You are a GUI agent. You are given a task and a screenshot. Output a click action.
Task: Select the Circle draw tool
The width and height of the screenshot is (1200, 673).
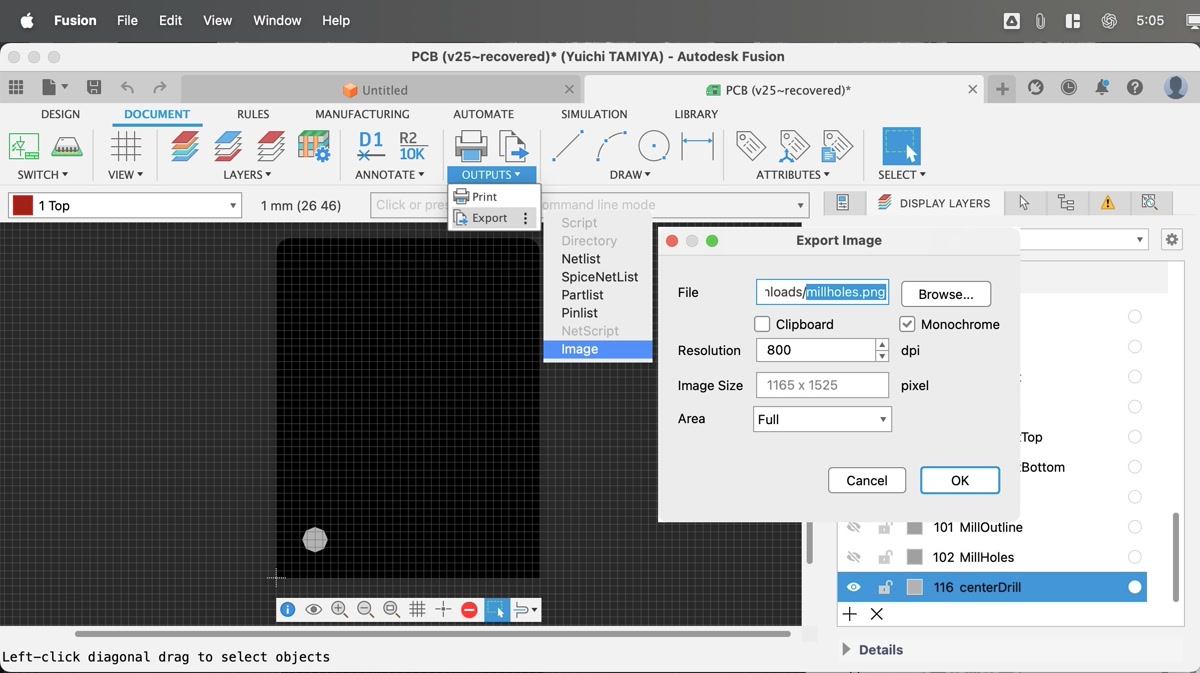click(654, 146)
